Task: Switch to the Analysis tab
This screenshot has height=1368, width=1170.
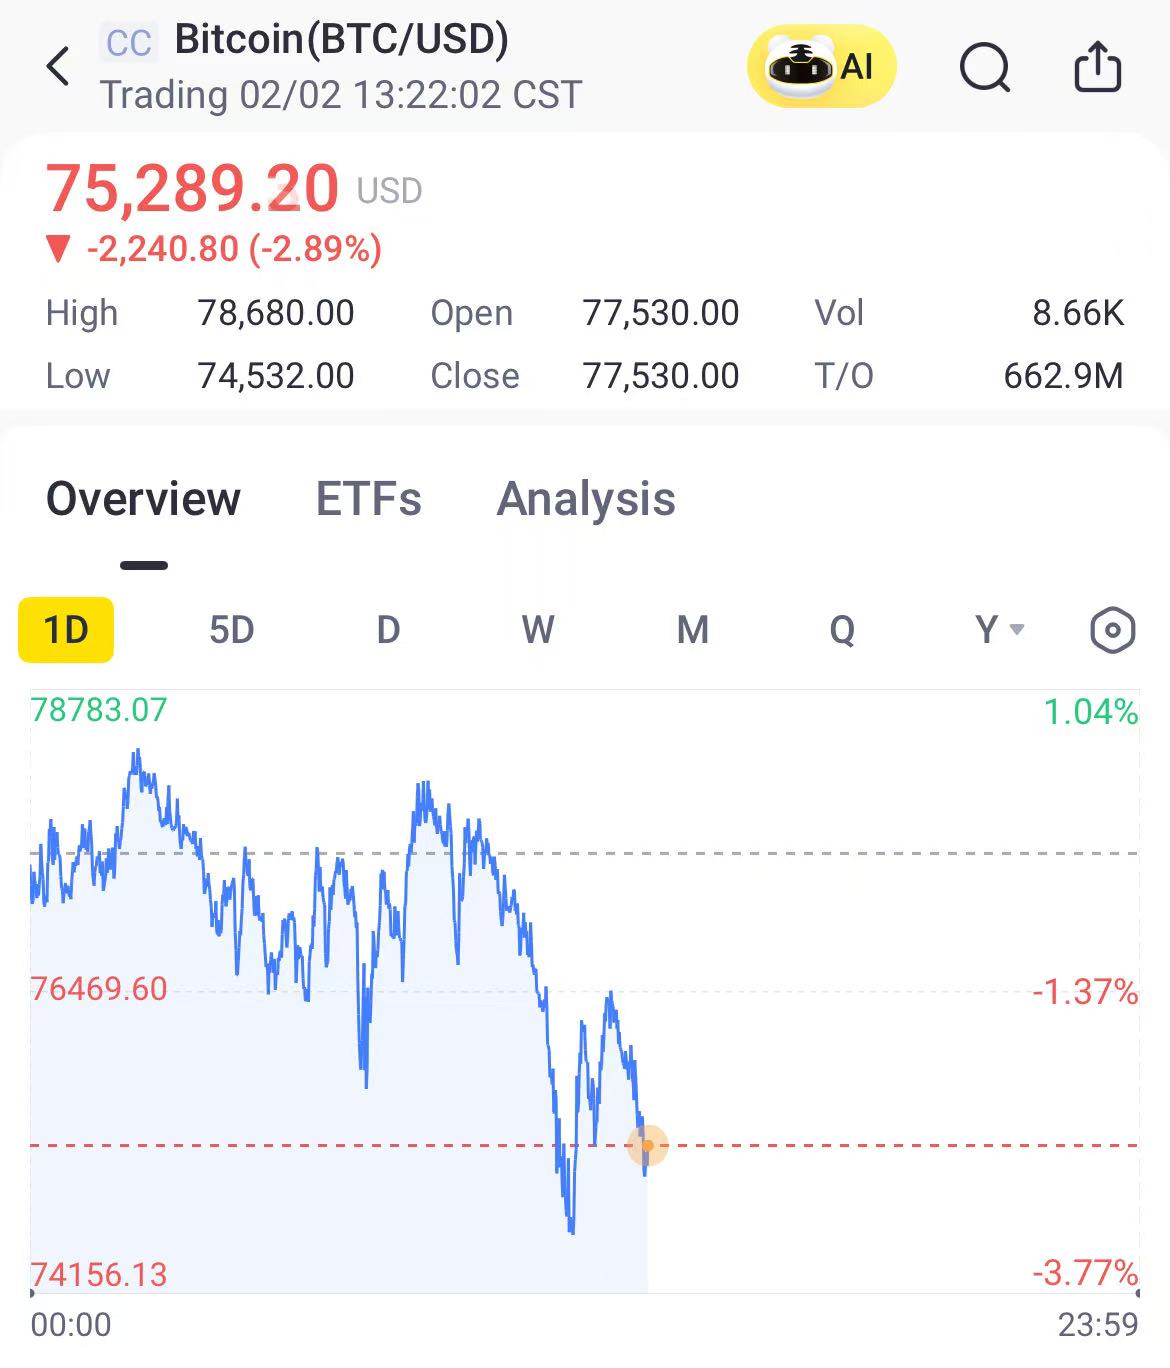Action: pos(586,499)
